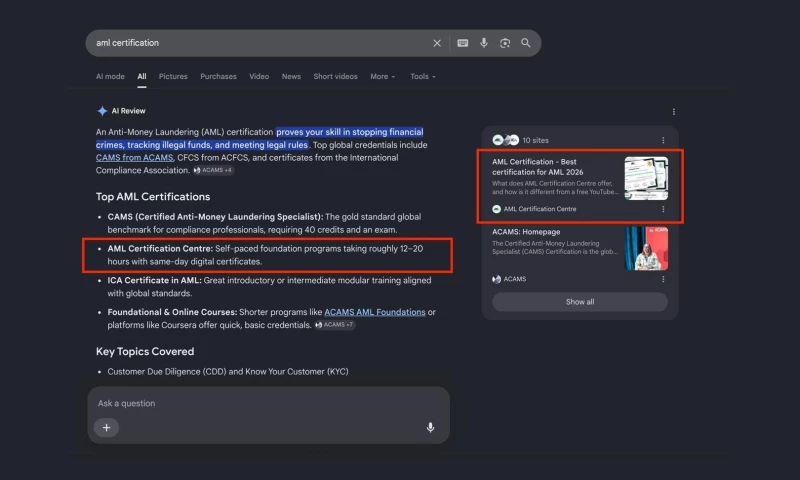Run the search with the magnifier icon
The height and width of the screenshot is (480, 800).
coord(526,43)
